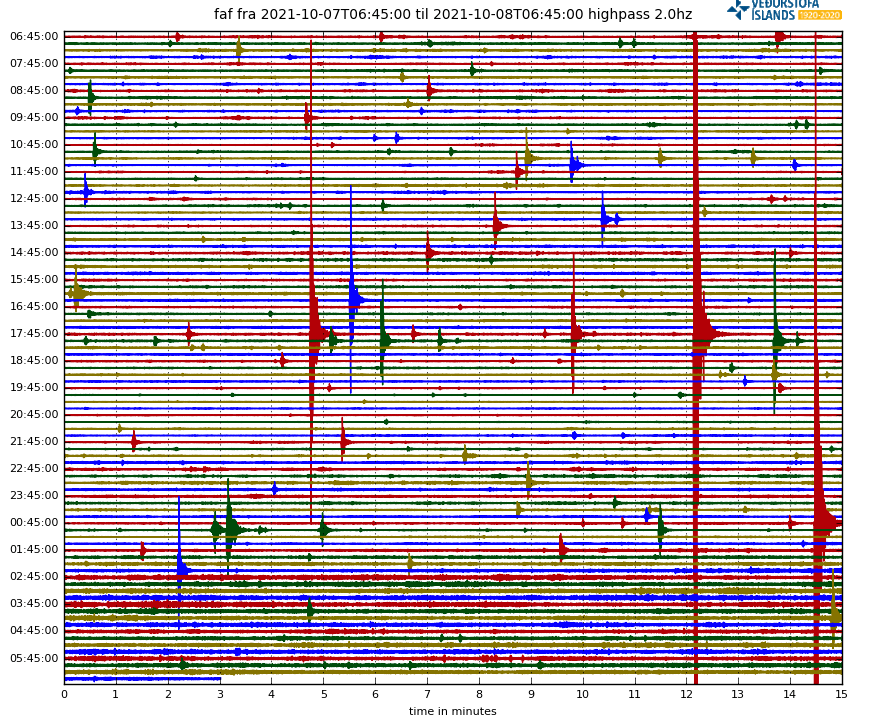Click the x-axis tick label 10

point(583,694)
